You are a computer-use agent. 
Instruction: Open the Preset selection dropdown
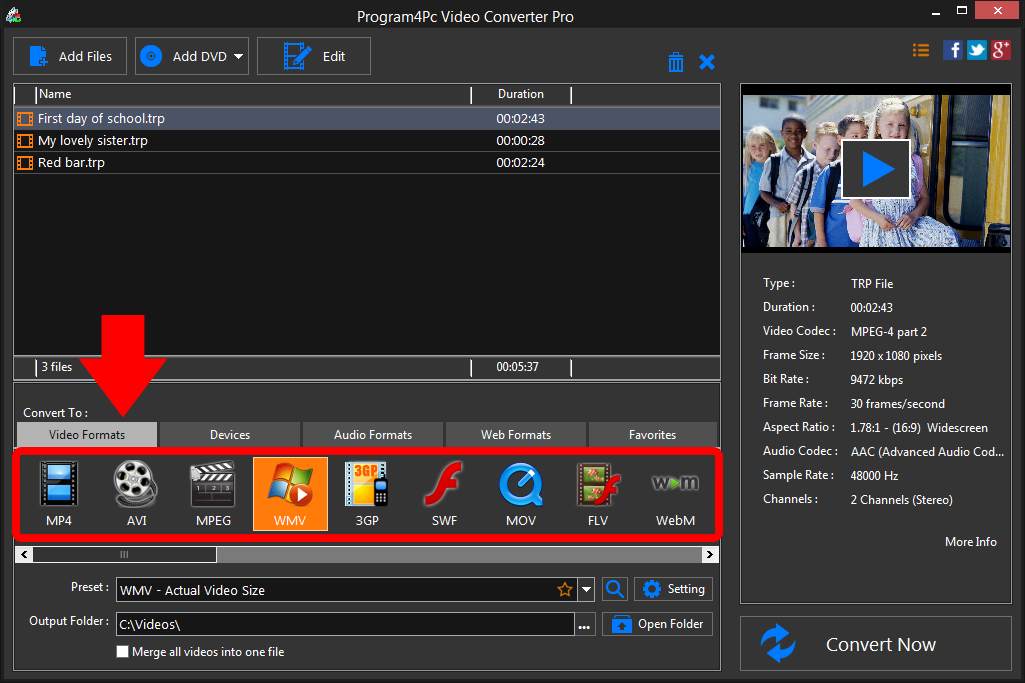click(x=586, y=589)
